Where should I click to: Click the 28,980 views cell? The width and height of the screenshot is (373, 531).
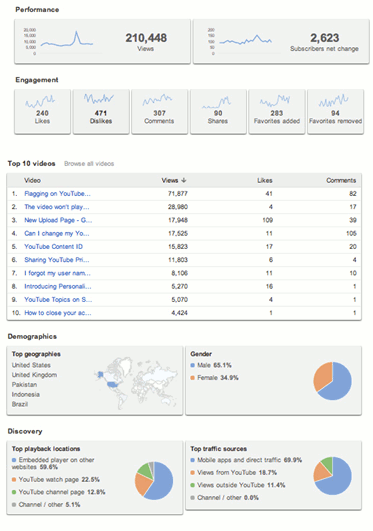pos(178,207)
